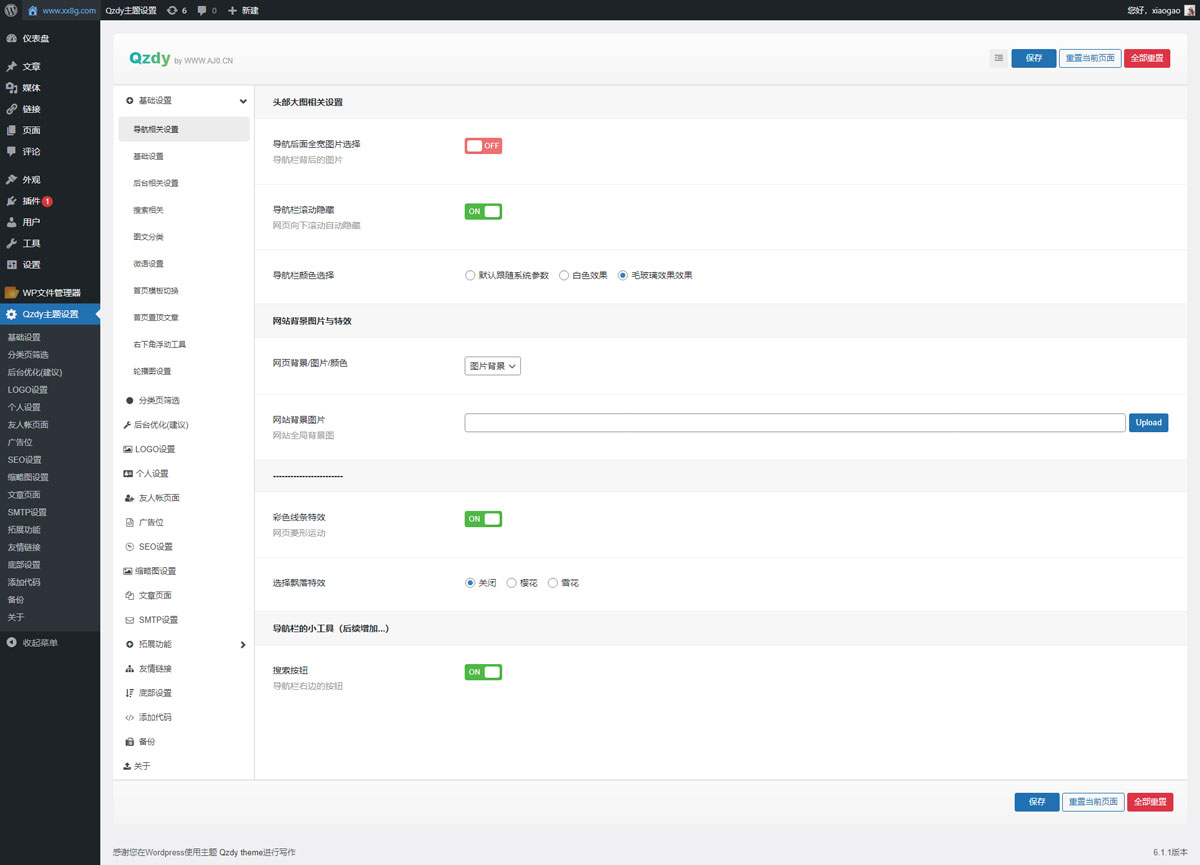
Task: Open the comments bubble icon in admin bar
Action: [x=202, y=10]
